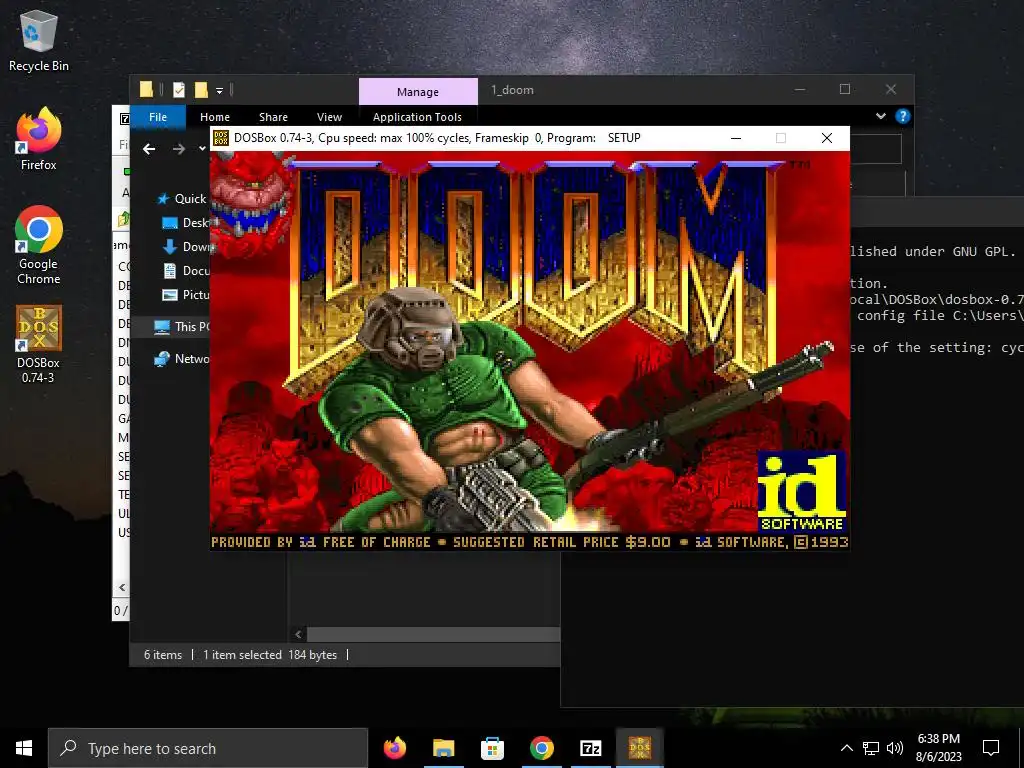
Task: Close the 1_doom Explorer window
Action: (x=891, y=89)
